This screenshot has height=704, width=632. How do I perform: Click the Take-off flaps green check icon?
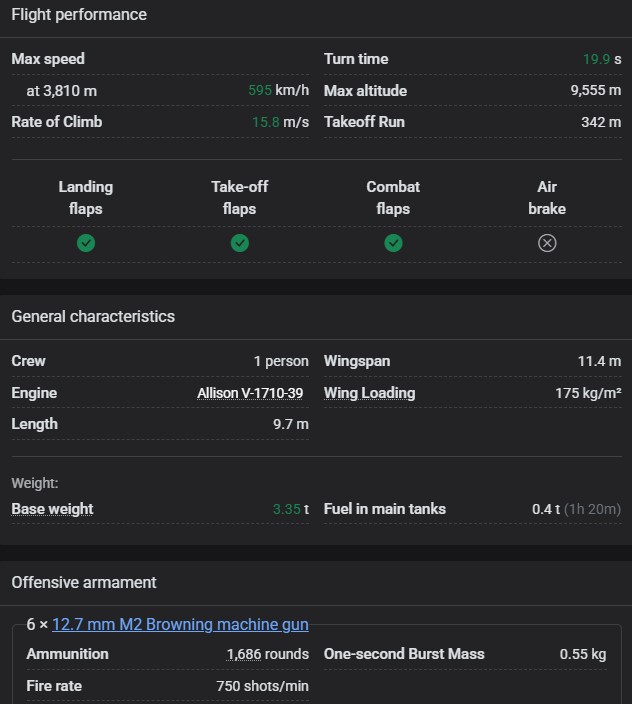click(x=239, y=243)
